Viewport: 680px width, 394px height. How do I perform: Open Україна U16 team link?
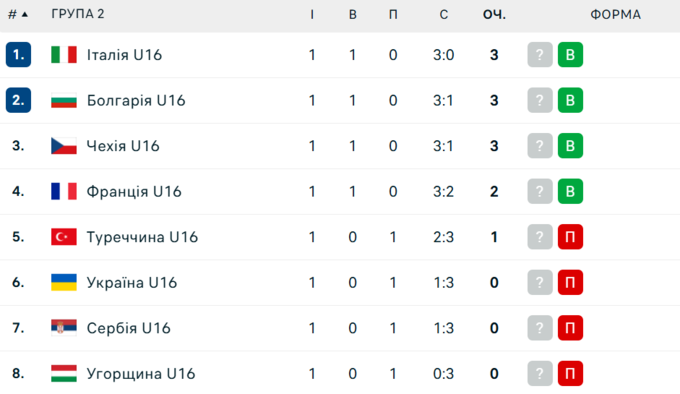[x=131, y=283]
